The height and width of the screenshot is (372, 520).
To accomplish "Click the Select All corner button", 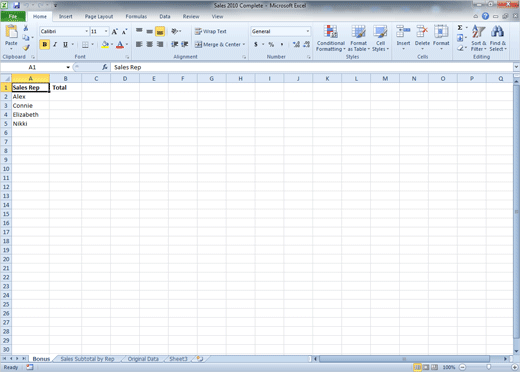I will click(x=6, y=79).
